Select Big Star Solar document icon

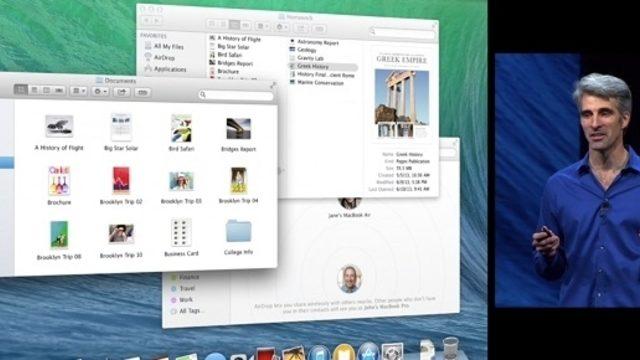[x=121, y=127]
